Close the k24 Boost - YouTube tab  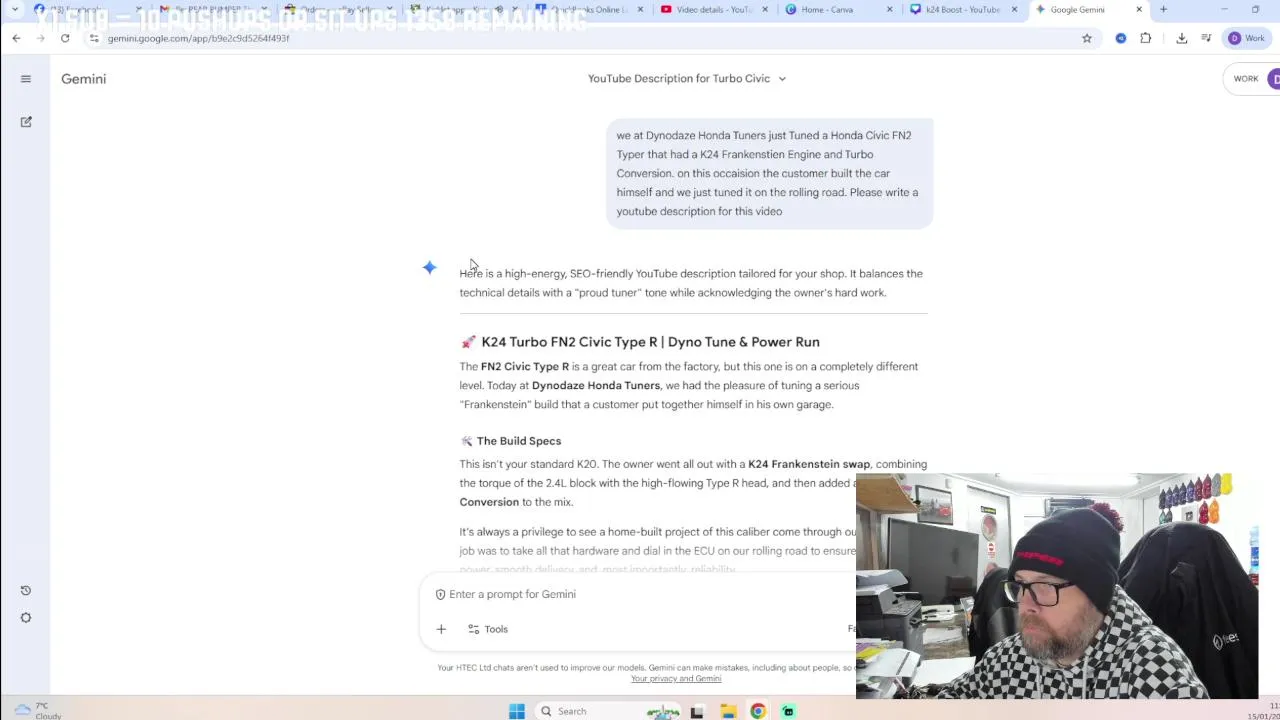(1015, 9)
